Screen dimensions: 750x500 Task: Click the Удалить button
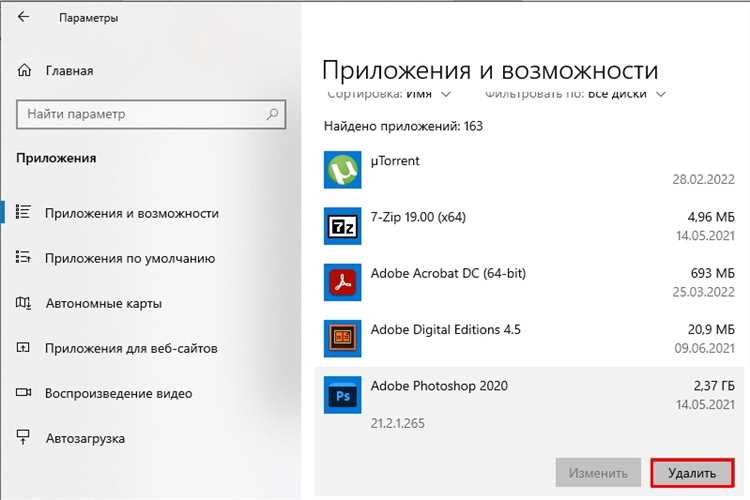pos(692,473)
